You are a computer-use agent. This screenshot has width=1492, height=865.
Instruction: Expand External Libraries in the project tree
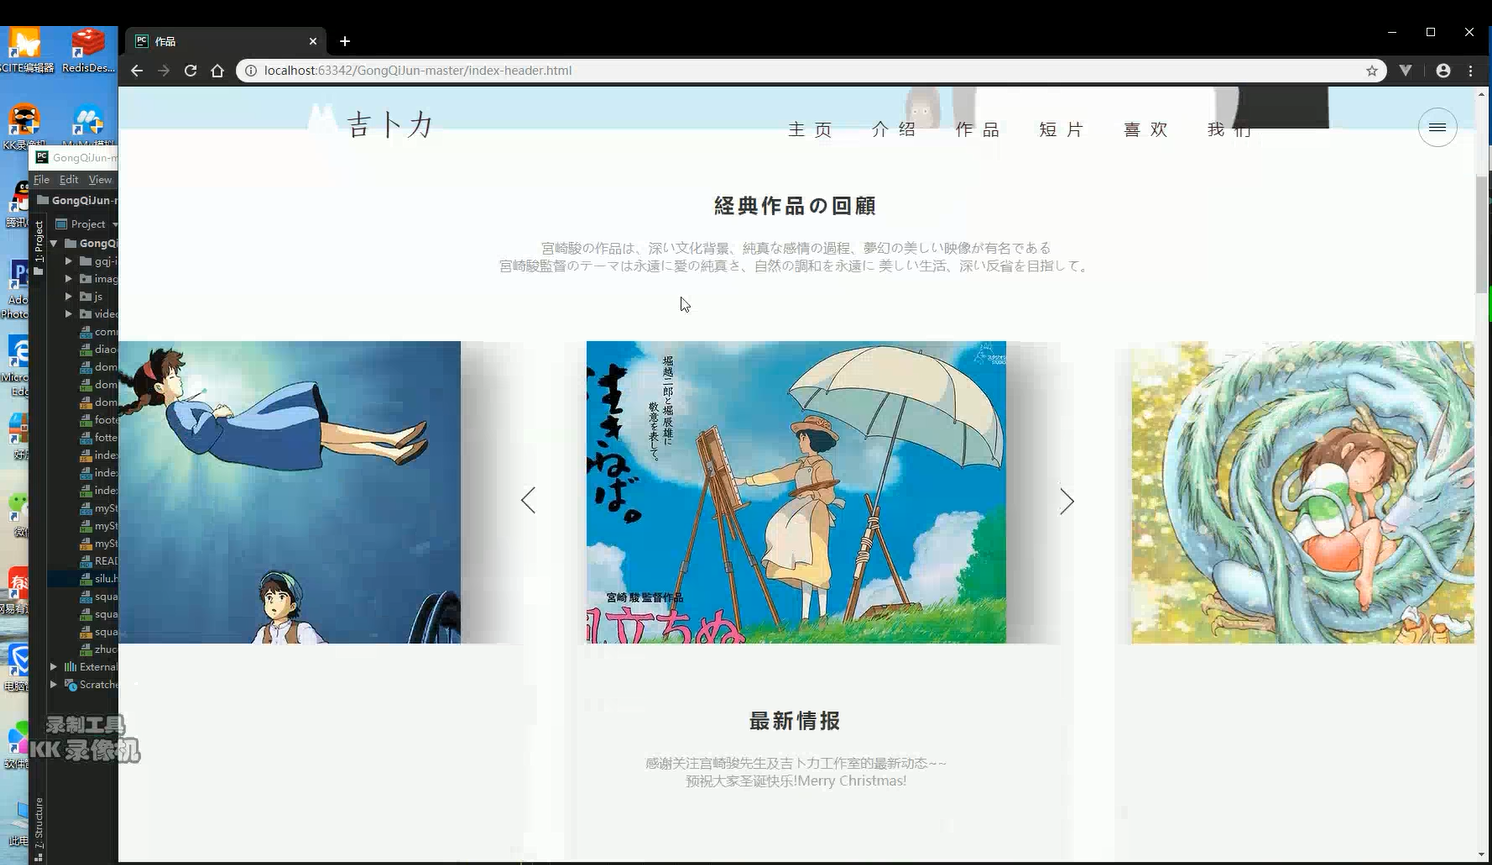(54, 667)
